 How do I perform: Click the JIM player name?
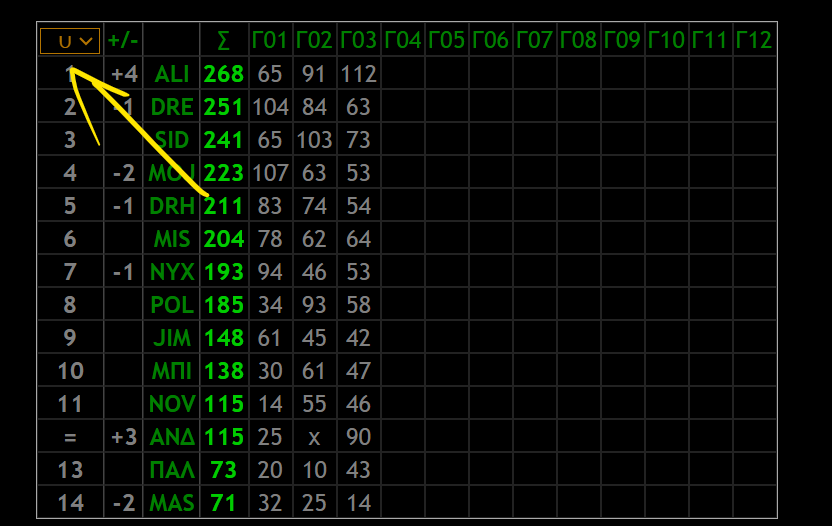click(x=172, y=338)
